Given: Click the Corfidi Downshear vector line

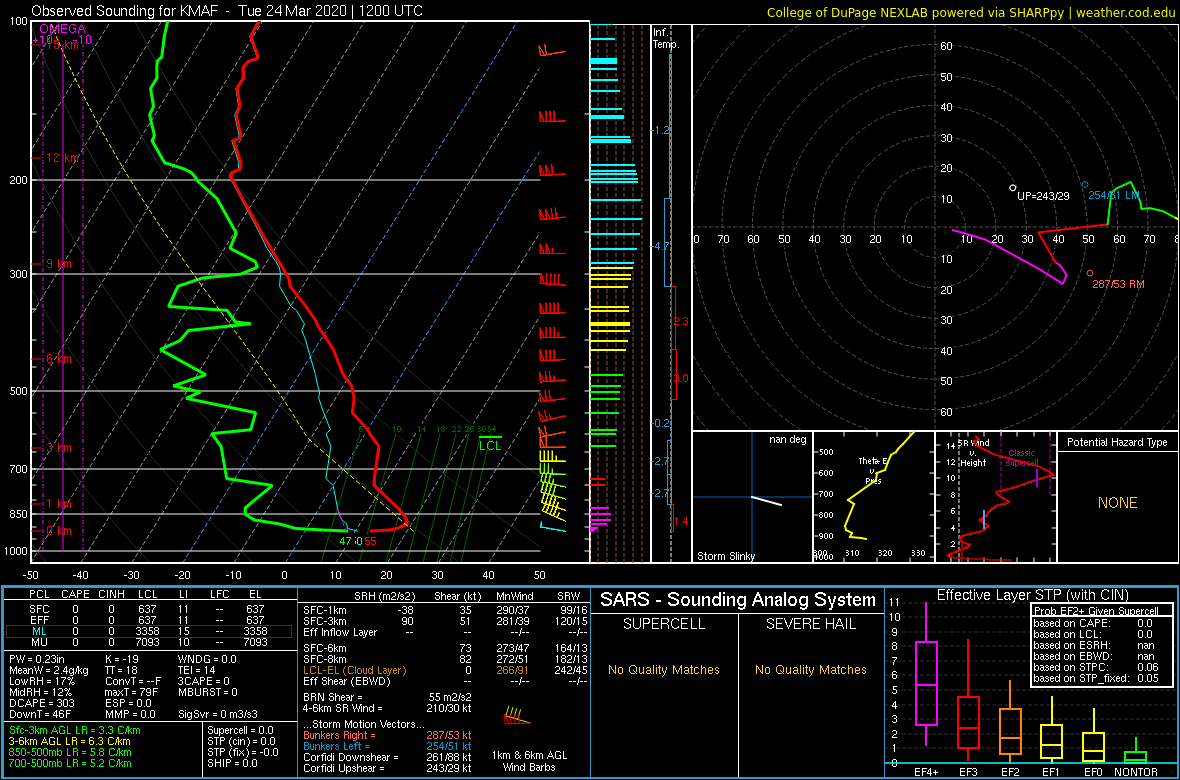Looking at the screenshot, I should tap(388, 757).
